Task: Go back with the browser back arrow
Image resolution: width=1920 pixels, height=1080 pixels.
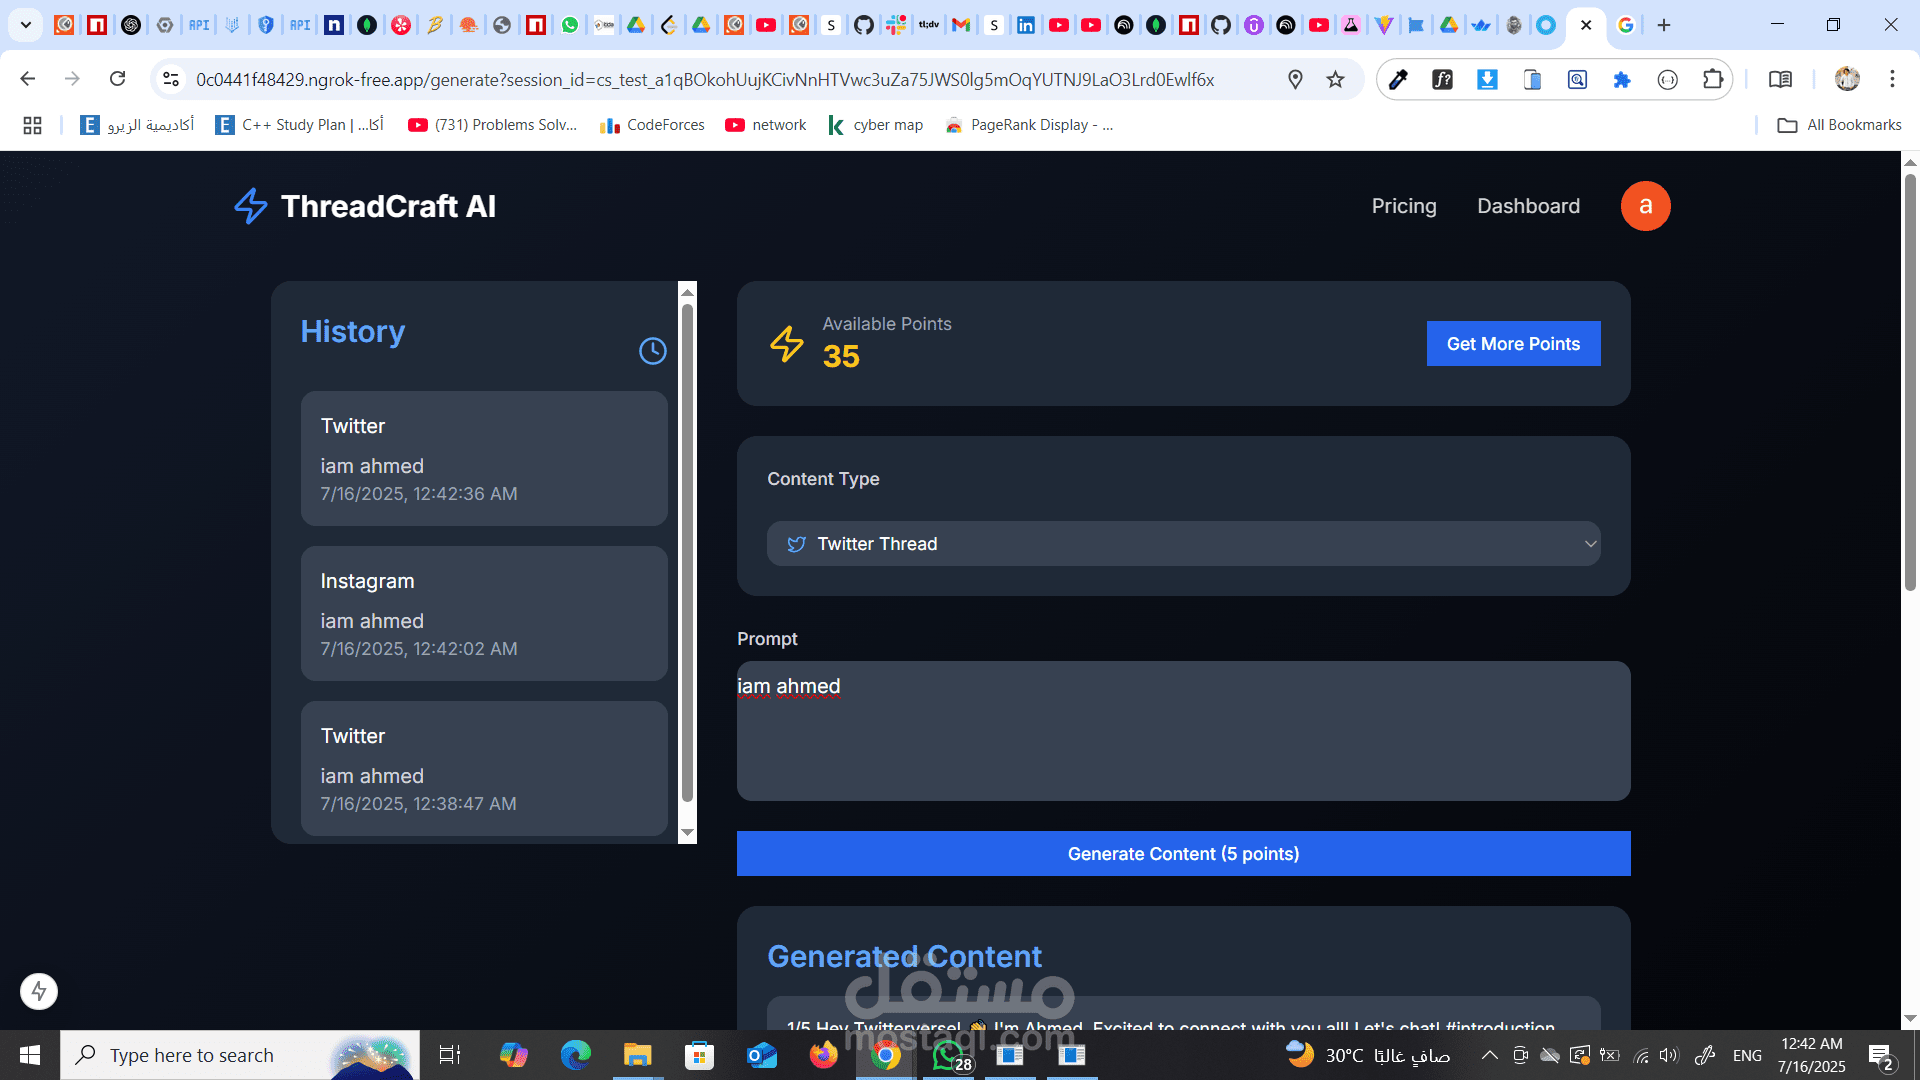Action: tap(28, 79)
